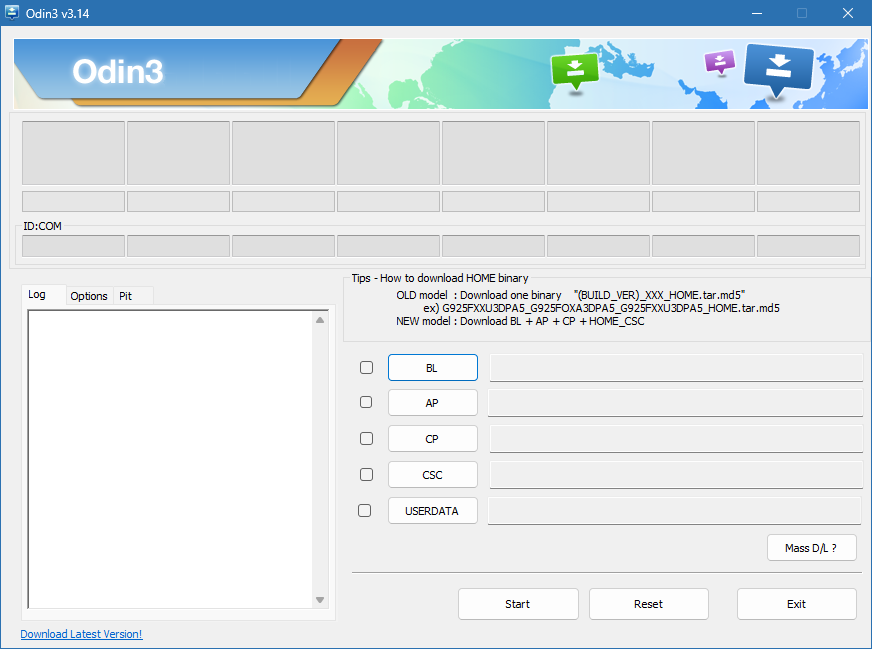
Task: Browse for a USERDATA file
Action: (x=433, y=511)
